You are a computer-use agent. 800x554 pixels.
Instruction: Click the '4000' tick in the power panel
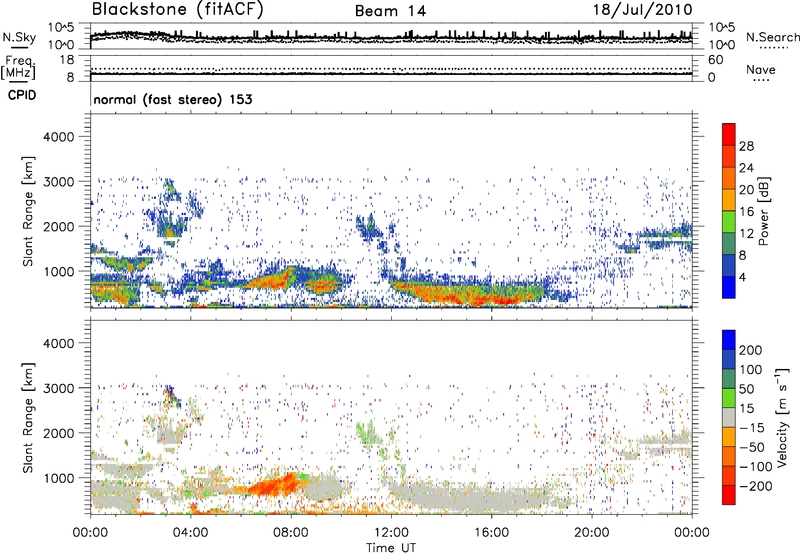point(59,137)
